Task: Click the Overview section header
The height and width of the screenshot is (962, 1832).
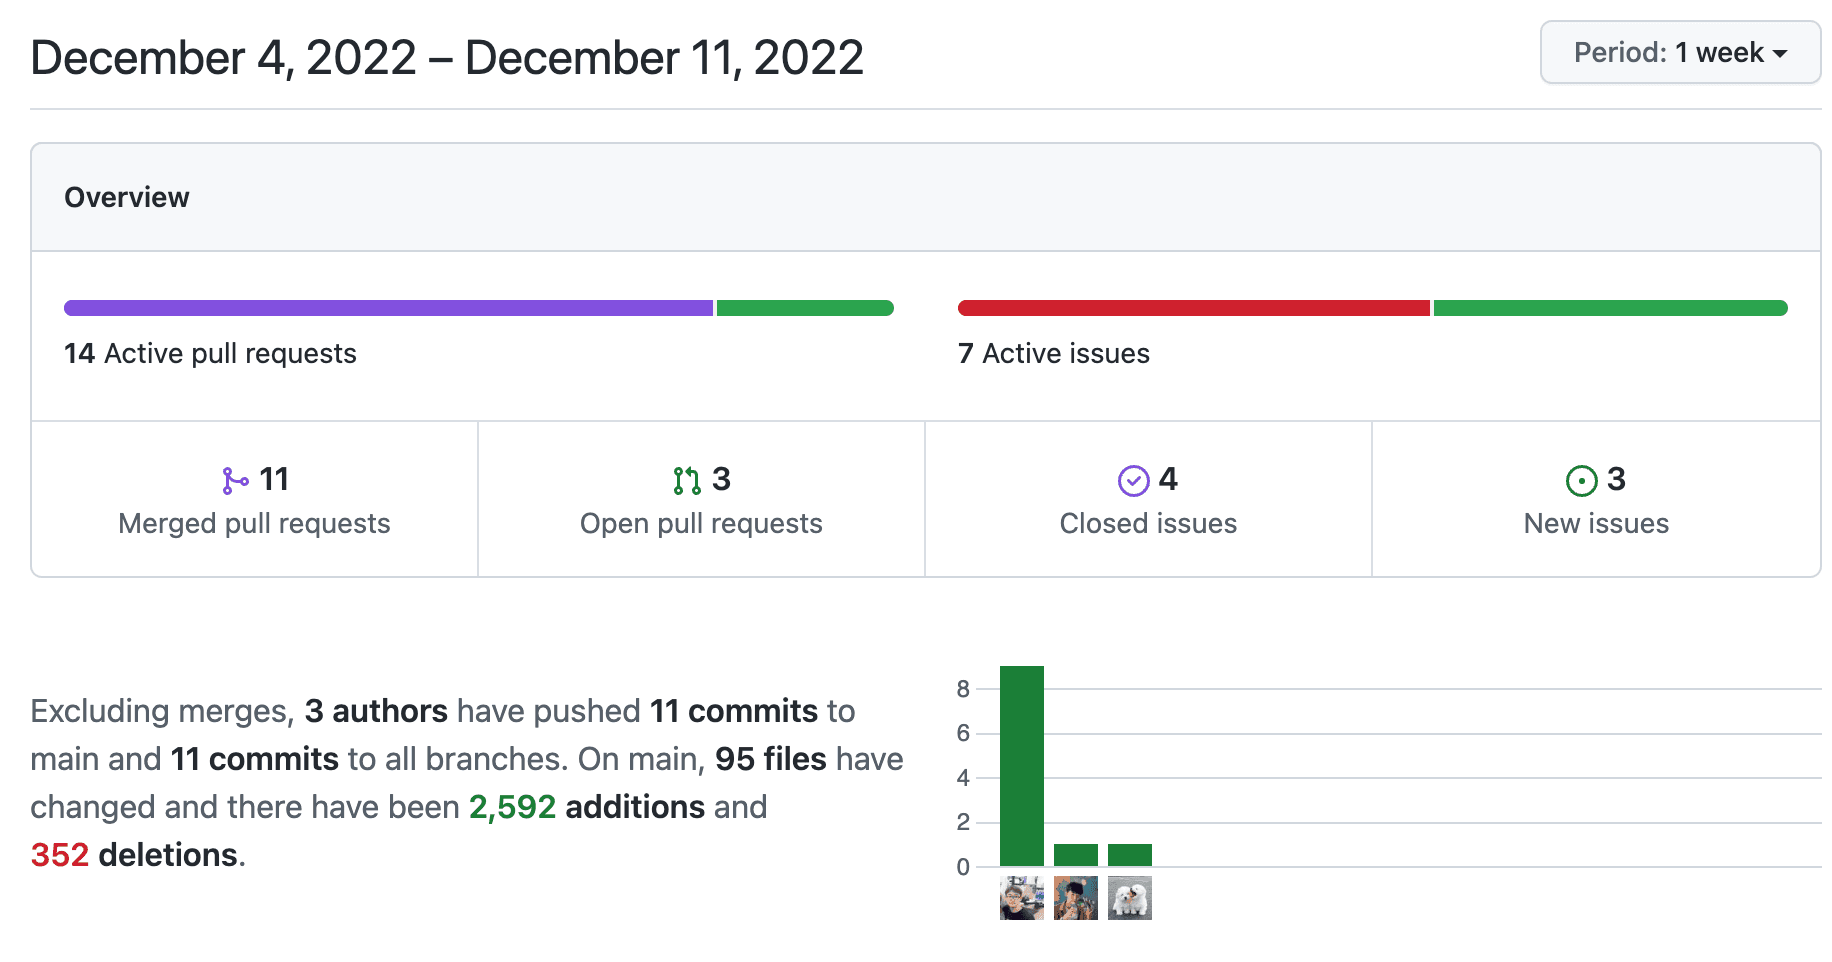Action: click(127, 197)
